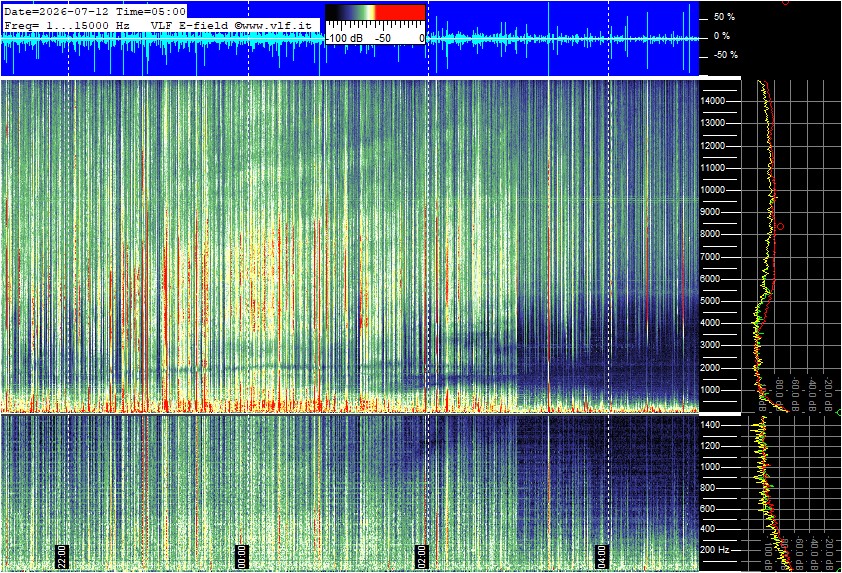
Task: Click the 400 label on lower axis
Action: pyautogui.click(x=708, y=530)
